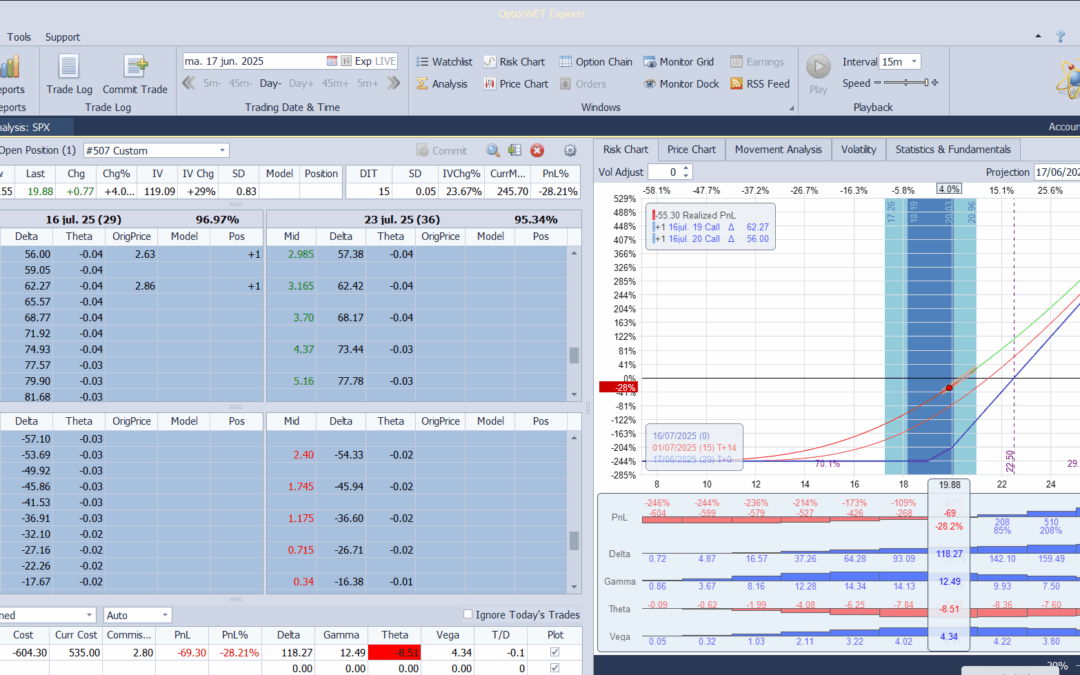This screenshot has height=675, width=1080.
Task: Open the Risk Chart window from the ribbon
Action: click(x=514, y=62)
